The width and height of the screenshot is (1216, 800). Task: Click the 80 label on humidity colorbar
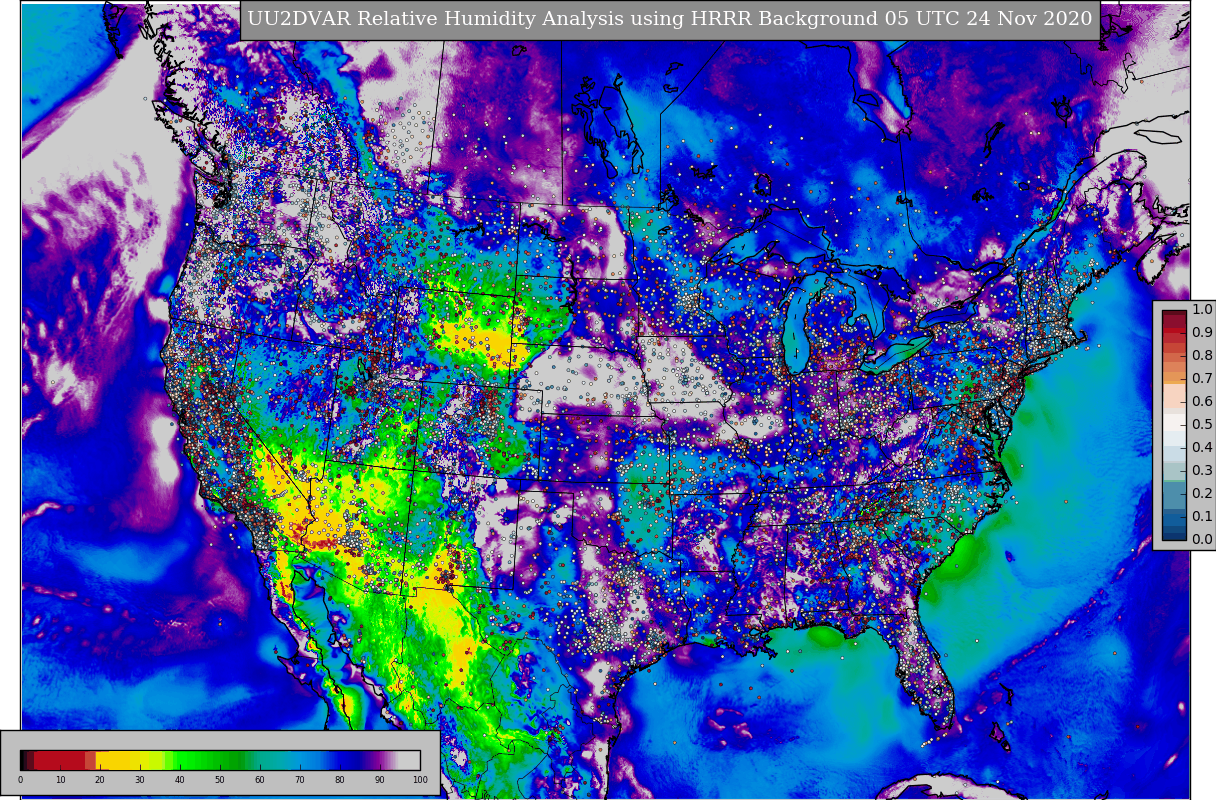pos(340,780)
